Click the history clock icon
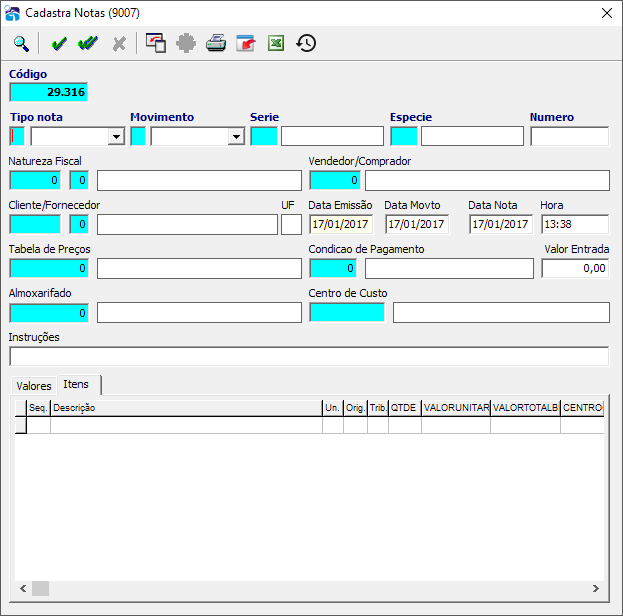Screen dimensions: 623x616 click(306, 43)
